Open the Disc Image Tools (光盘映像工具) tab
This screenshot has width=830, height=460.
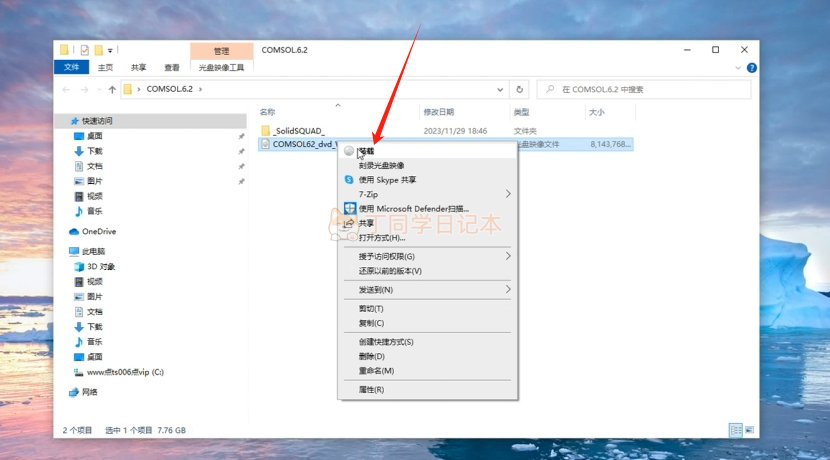tap(221, 67)
